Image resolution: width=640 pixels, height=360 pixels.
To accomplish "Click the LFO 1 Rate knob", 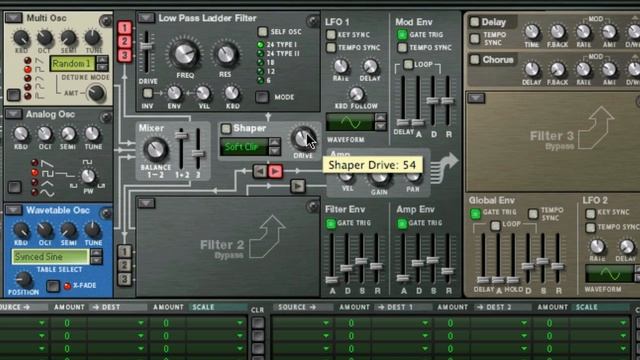I will tap(340, 66).
